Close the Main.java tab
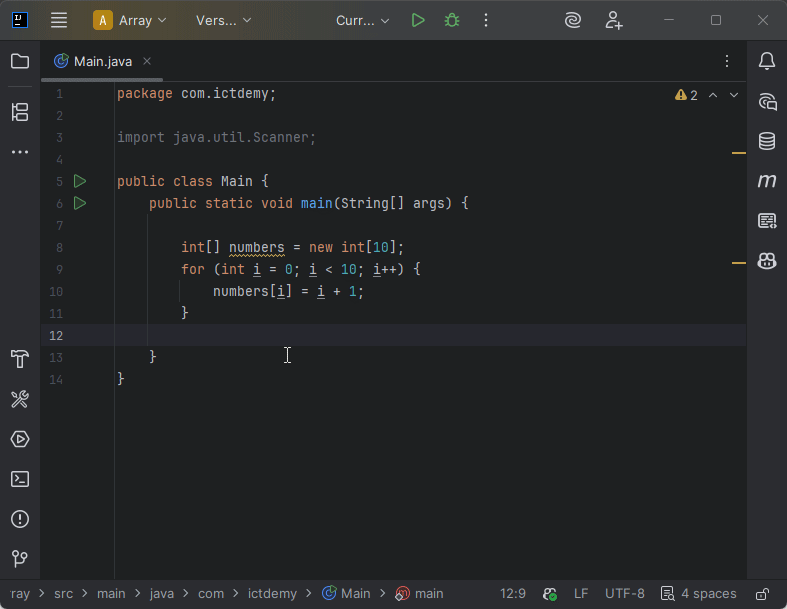The width and height of the screenshot is (787, 609). pyautogui.click(x=147, y=61)
